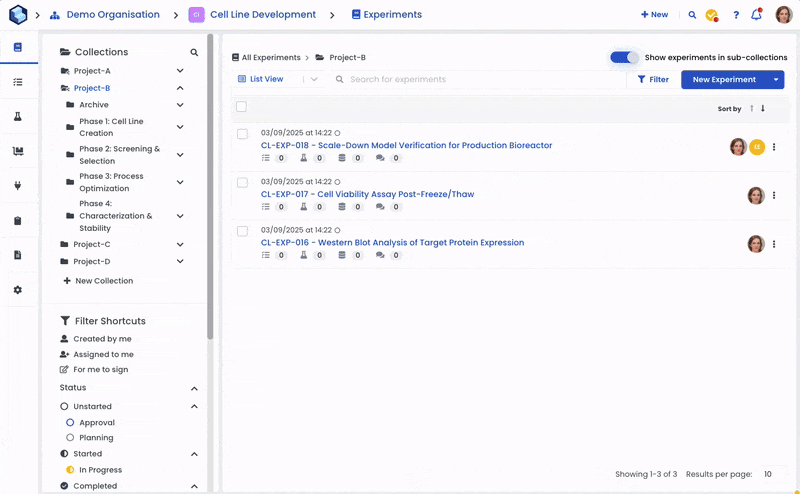Open the notifications bell icon

[x=757, y=14]
